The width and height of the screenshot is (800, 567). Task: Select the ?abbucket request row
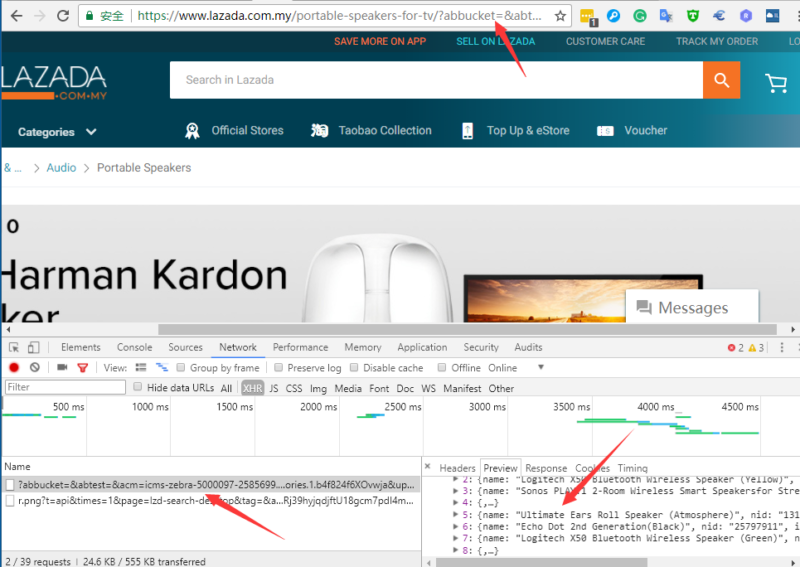pos(211,485)
